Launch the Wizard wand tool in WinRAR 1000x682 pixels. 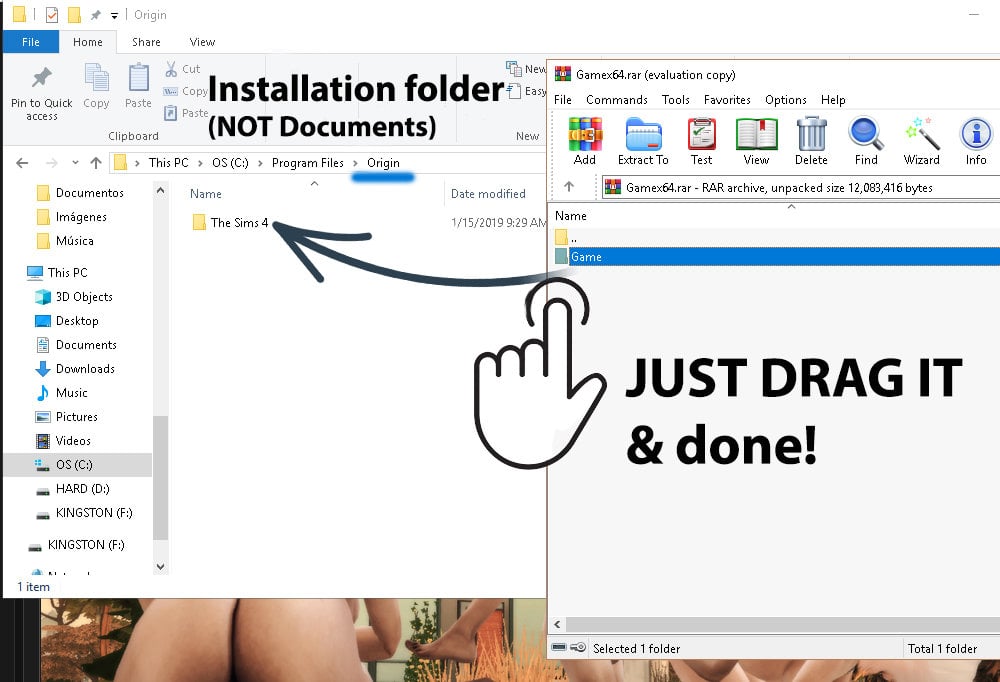point(922,141)
